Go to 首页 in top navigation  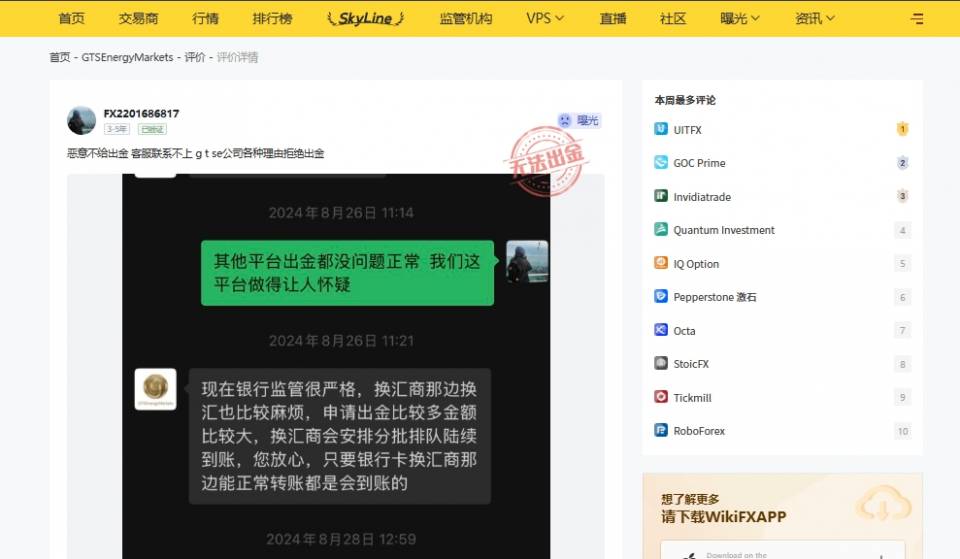(x=72, y=18)
